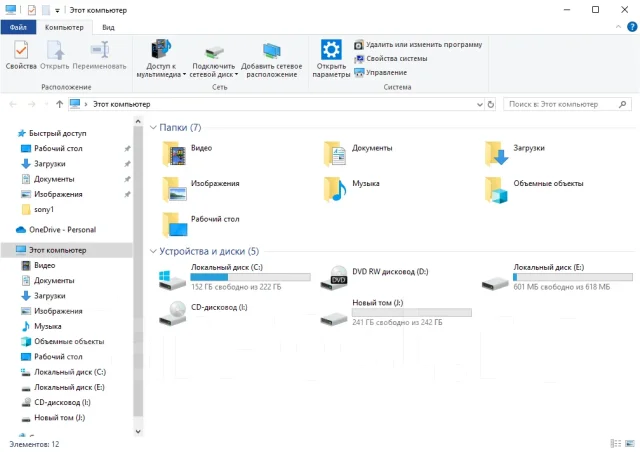The width and height of the screenshot is (640, 452).
Task: Select Новый том (J:) drive icon
Action: [x=333, y=318]
